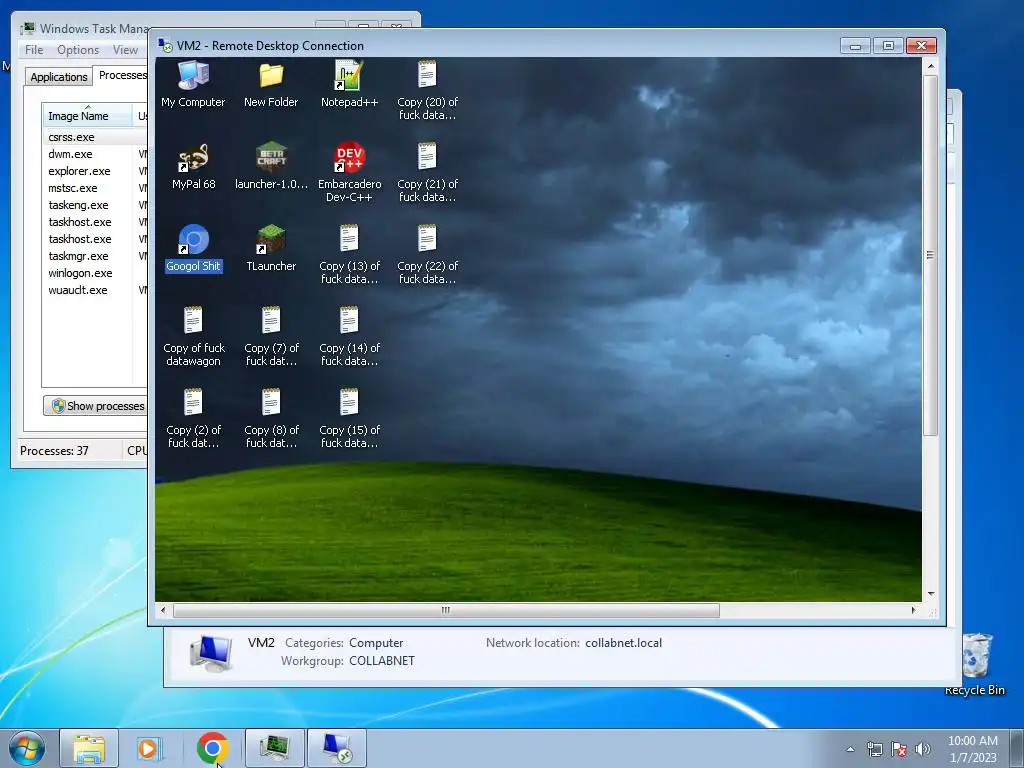Viewport: 1024px width, 768px height.
Task: Open the taskbar clock showing 10:00 AM
Action: pyautogui.click(x=972, y=749)
